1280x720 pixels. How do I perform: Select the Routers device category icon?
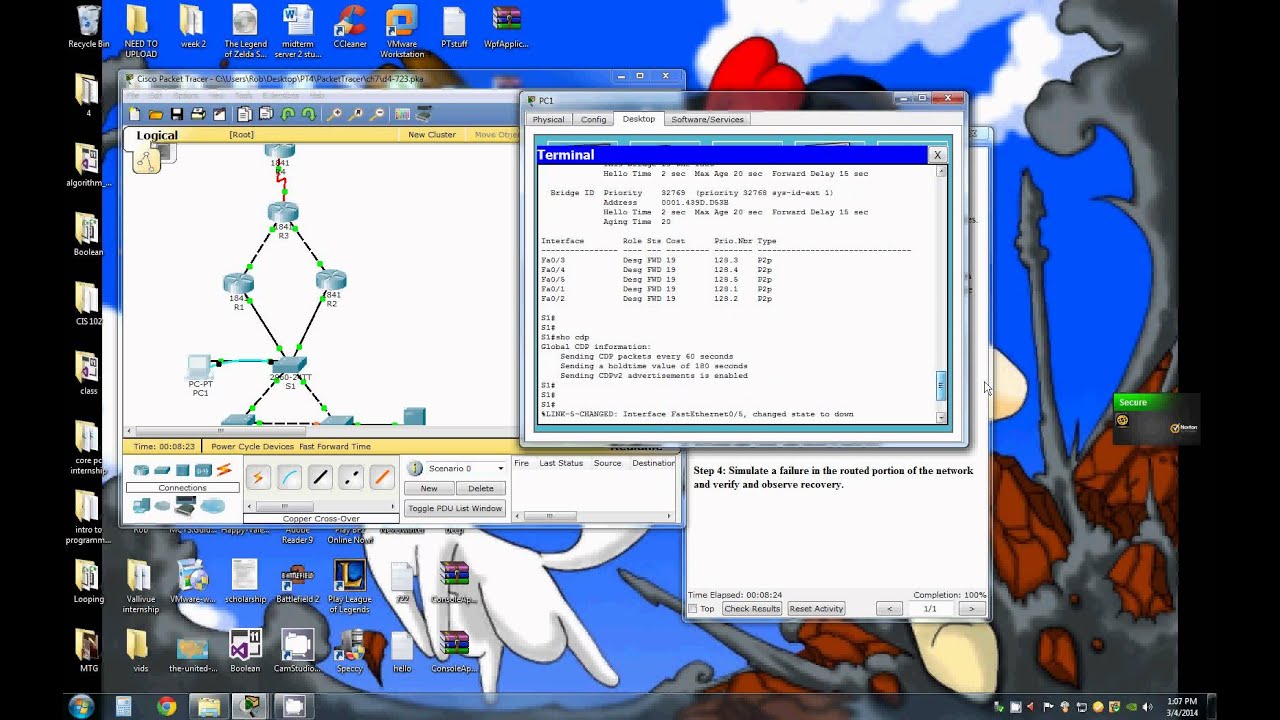point(141,470)
